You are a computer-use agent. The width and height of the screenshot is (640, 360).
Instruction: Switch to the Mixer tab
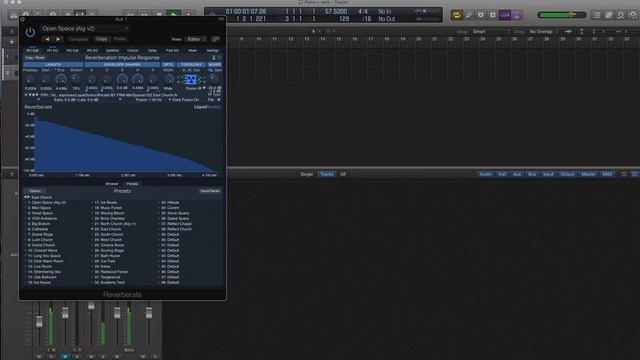pyautogui.click(x=193, y=51)
